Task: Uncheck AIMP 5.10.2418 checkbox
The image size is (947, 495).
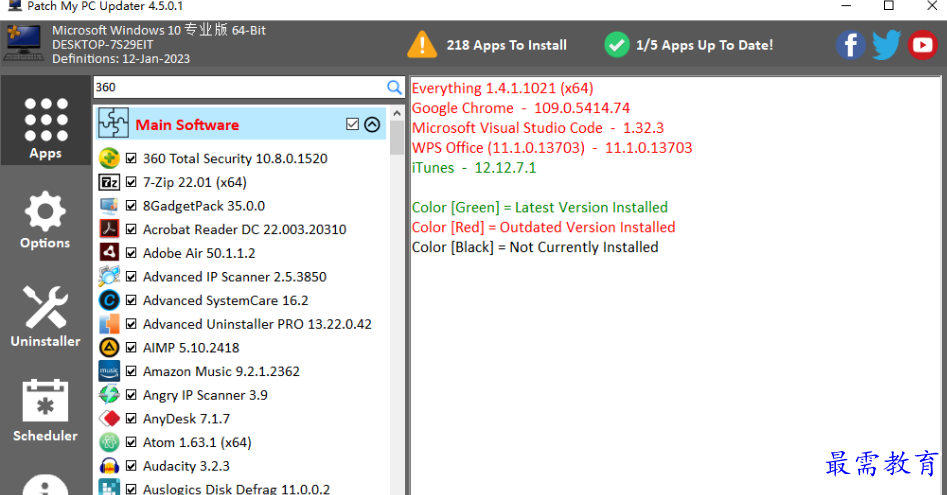Action: tap(131, 348)
